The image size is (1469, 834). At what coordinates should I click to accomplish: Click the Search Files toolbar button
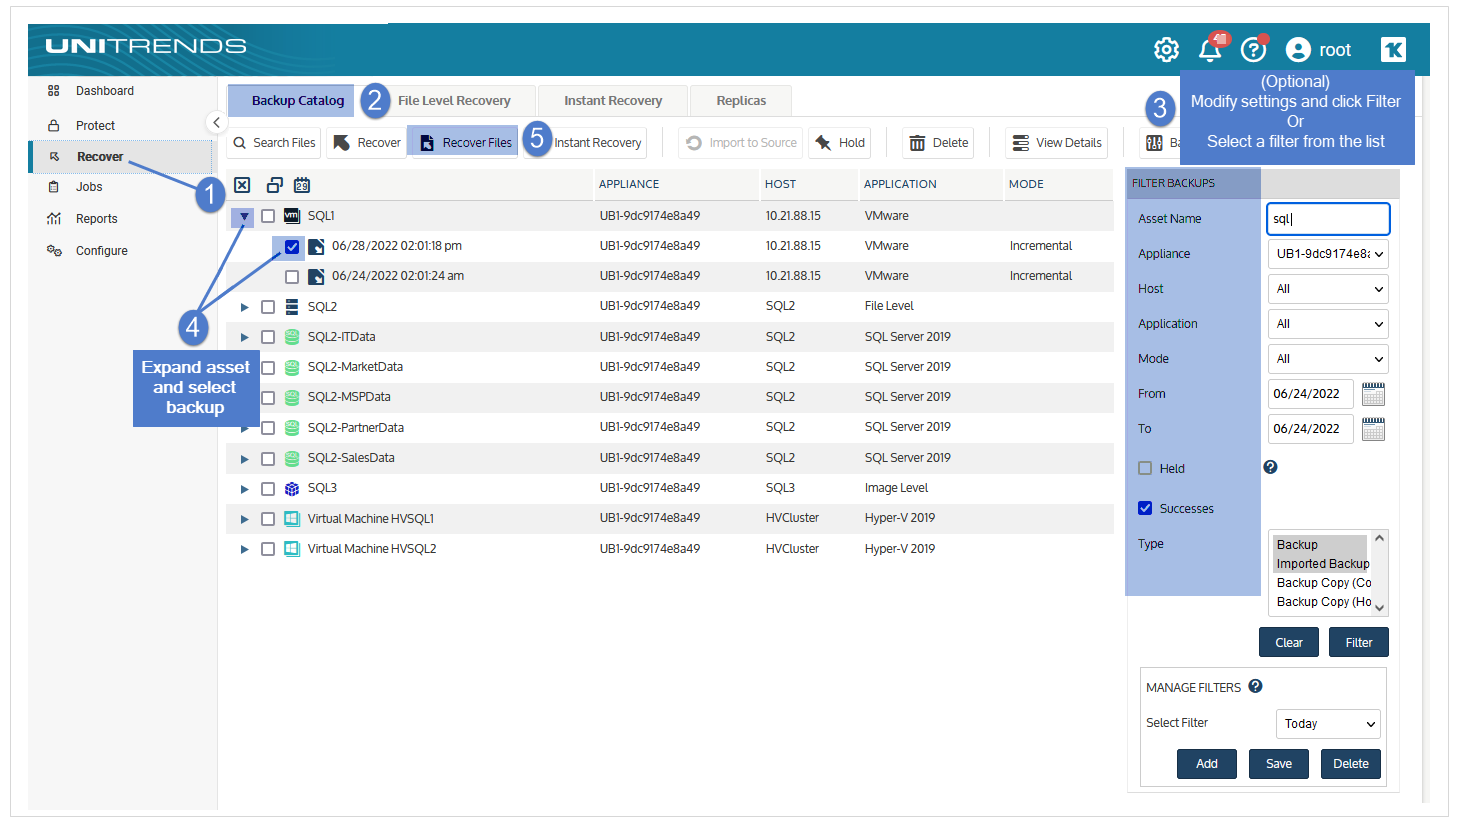pos(274,143)
